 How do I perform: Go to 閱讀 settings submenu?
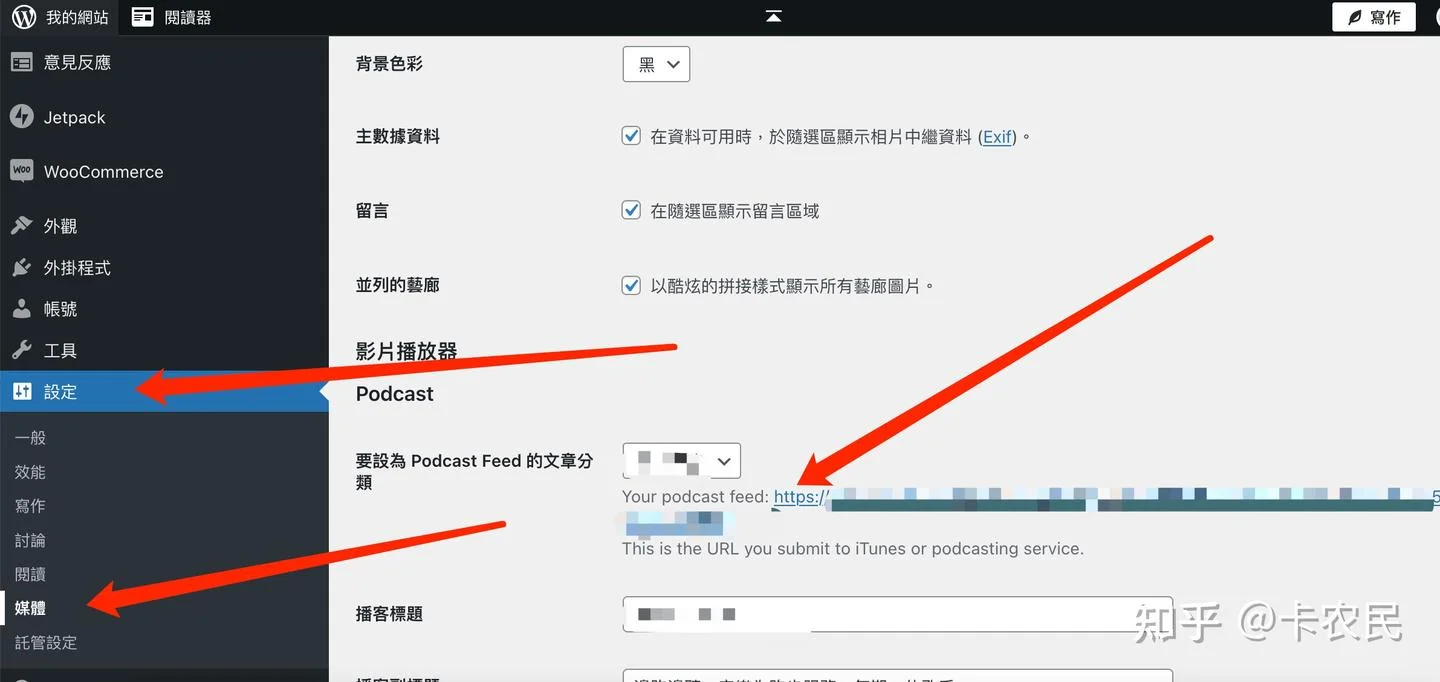[31, 574]
